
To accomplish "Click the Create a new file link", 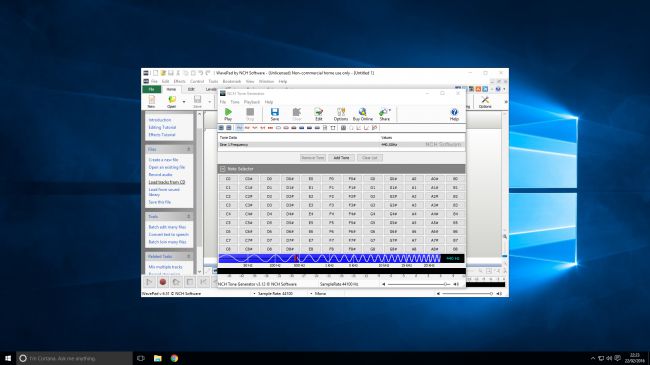I will point(163,160).
